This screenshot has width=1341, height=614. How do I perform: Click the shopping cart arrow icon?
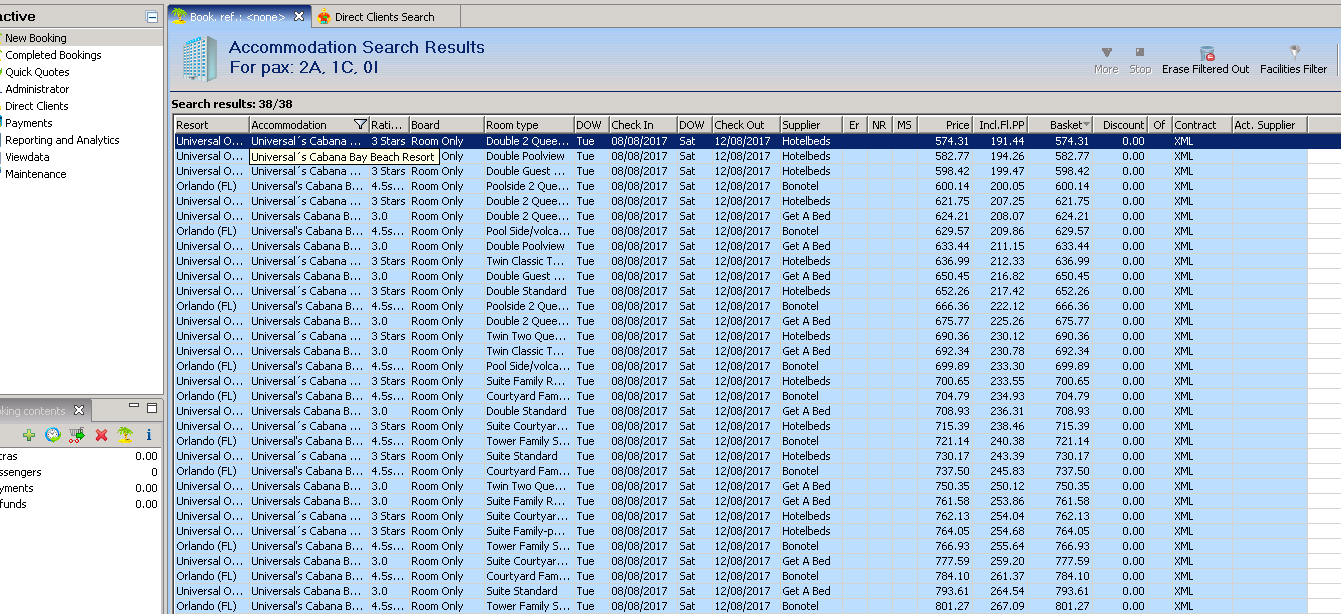[x=77, y=435]
